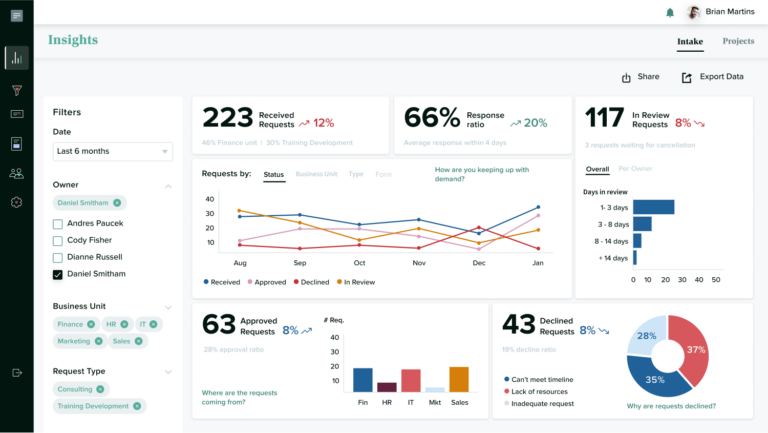
Task: Click the red funnel icon in sidebar
Action: coord(16,90)
